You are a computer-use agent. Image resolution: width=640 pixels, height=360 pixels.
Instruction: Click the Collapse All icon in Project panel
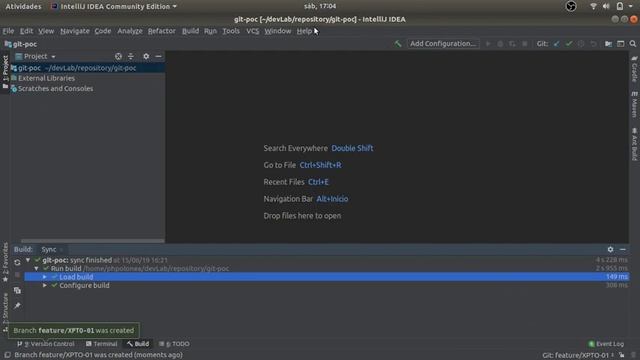click(131, 56)
